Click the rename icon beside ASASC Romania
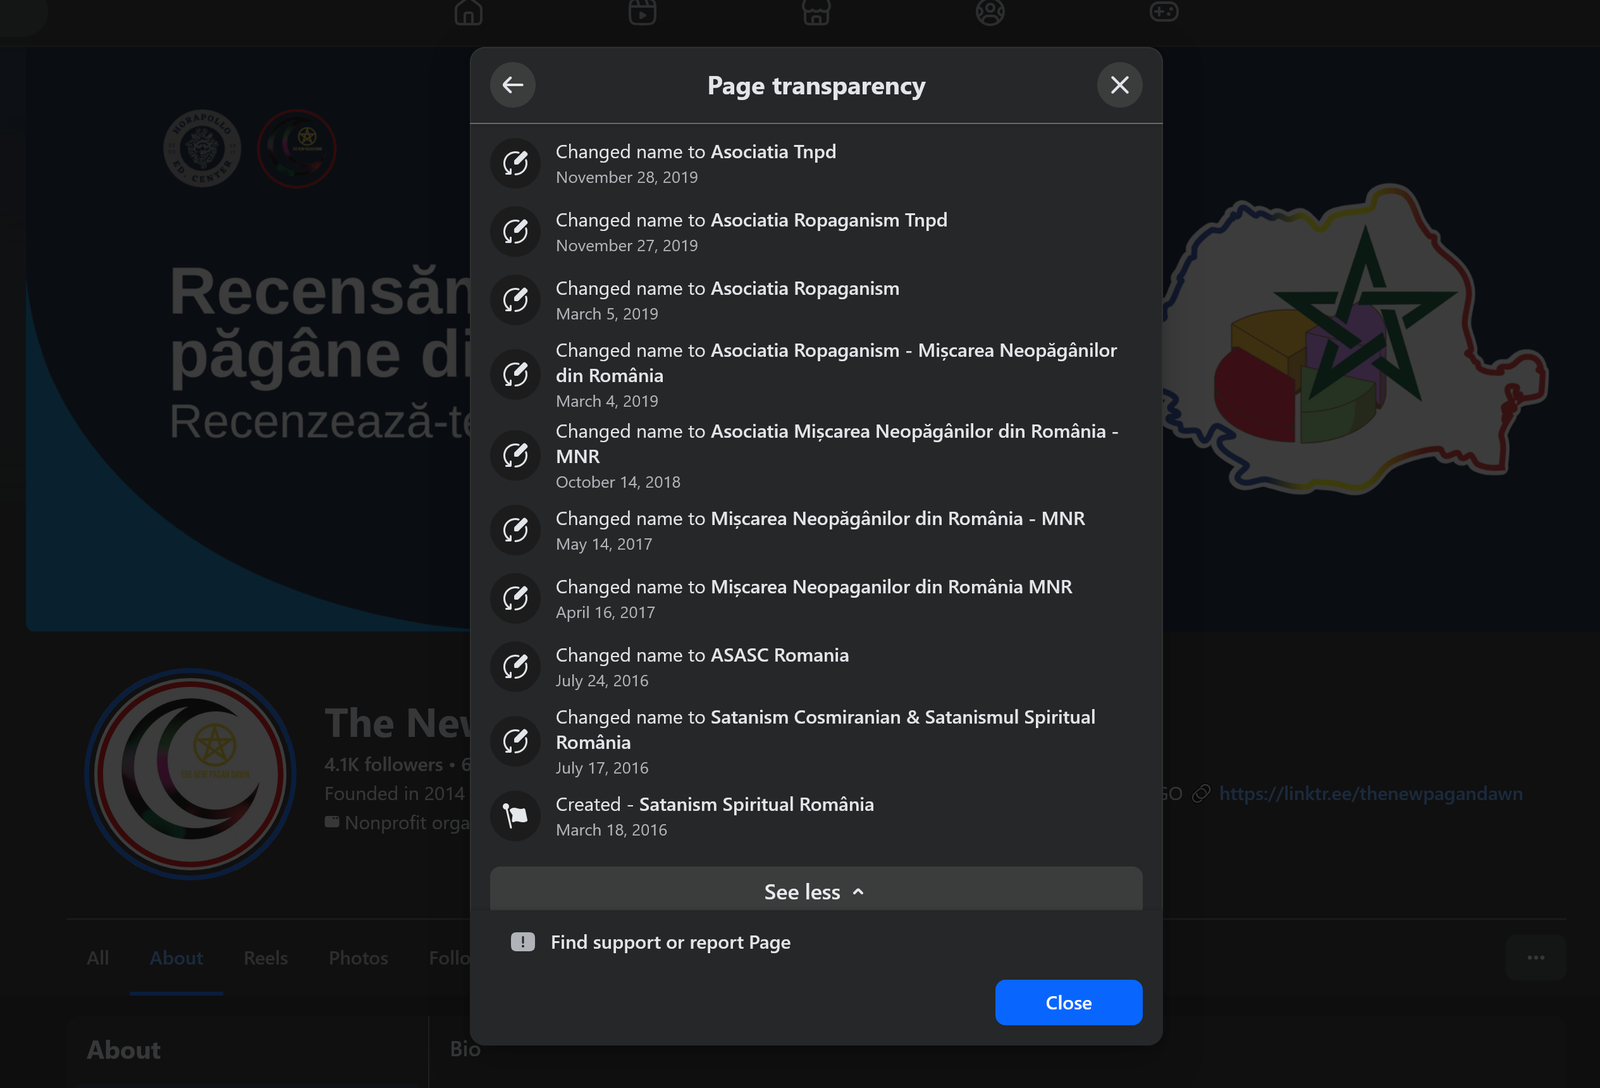 point(515,667)
